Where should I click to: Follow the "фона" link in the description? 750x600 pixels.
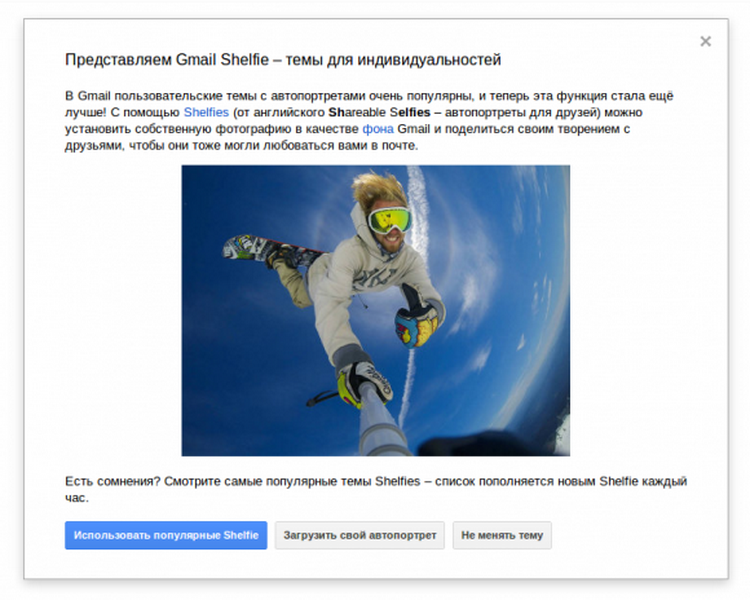pos(378,129)
